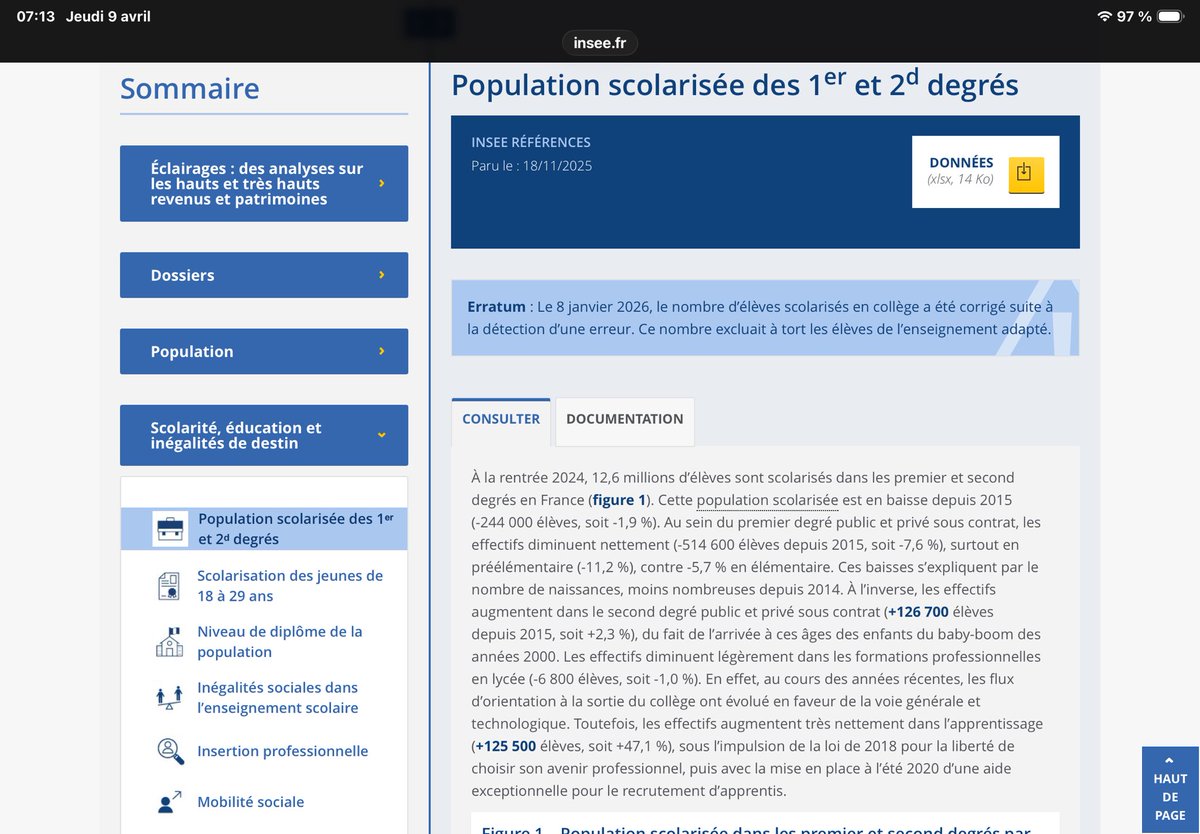The image size is (1200, 834).
Task: Collapse the Scolarité, éducation section chevron
Action: point(382,435)
